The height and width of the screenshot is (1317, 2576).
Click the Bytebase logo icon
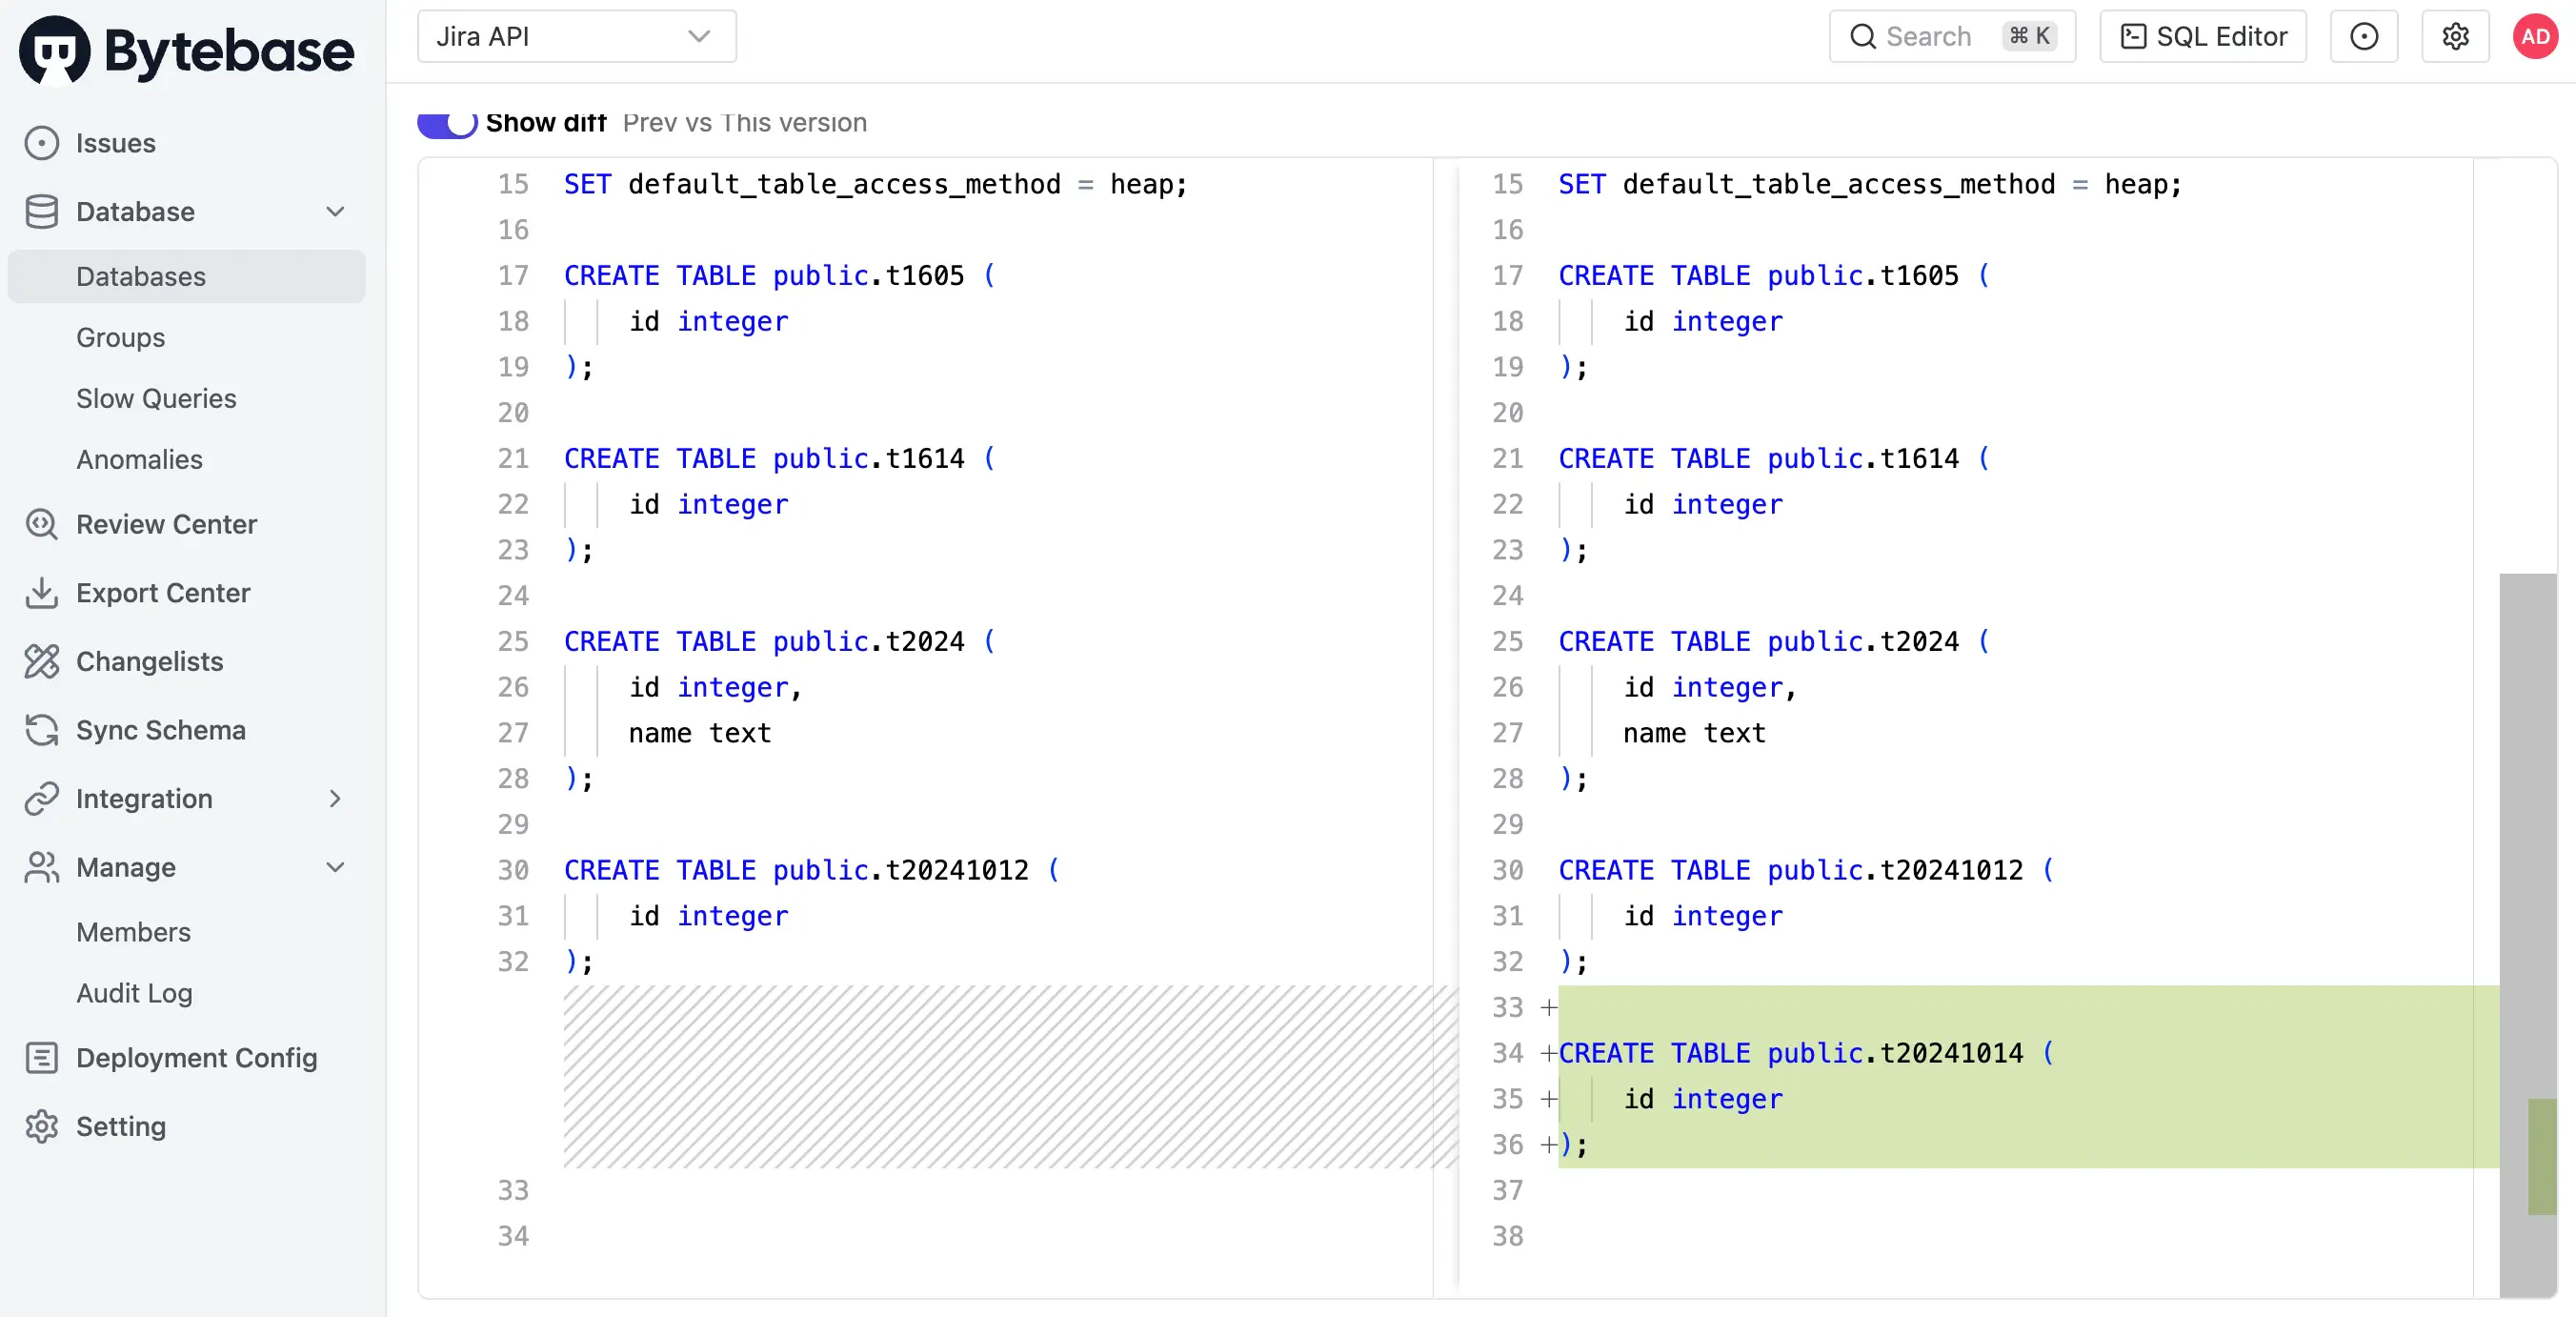pyautogui.click(x=55, y=50)
